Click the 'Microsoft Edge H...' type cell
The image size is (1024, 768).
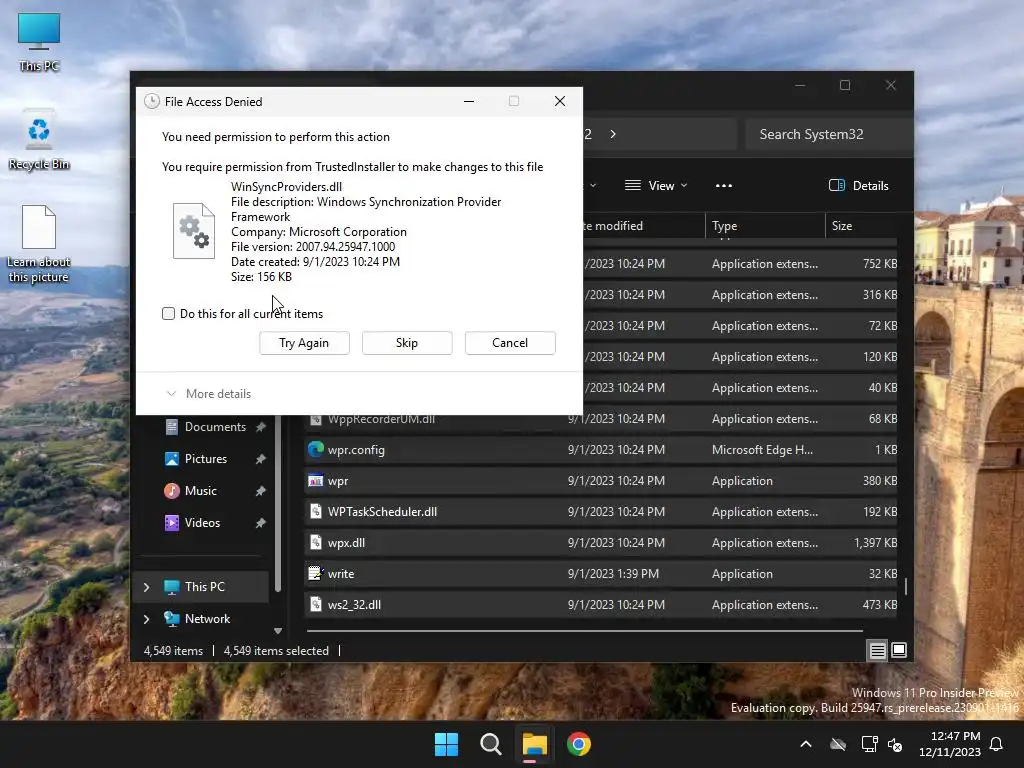pos(762,450)
